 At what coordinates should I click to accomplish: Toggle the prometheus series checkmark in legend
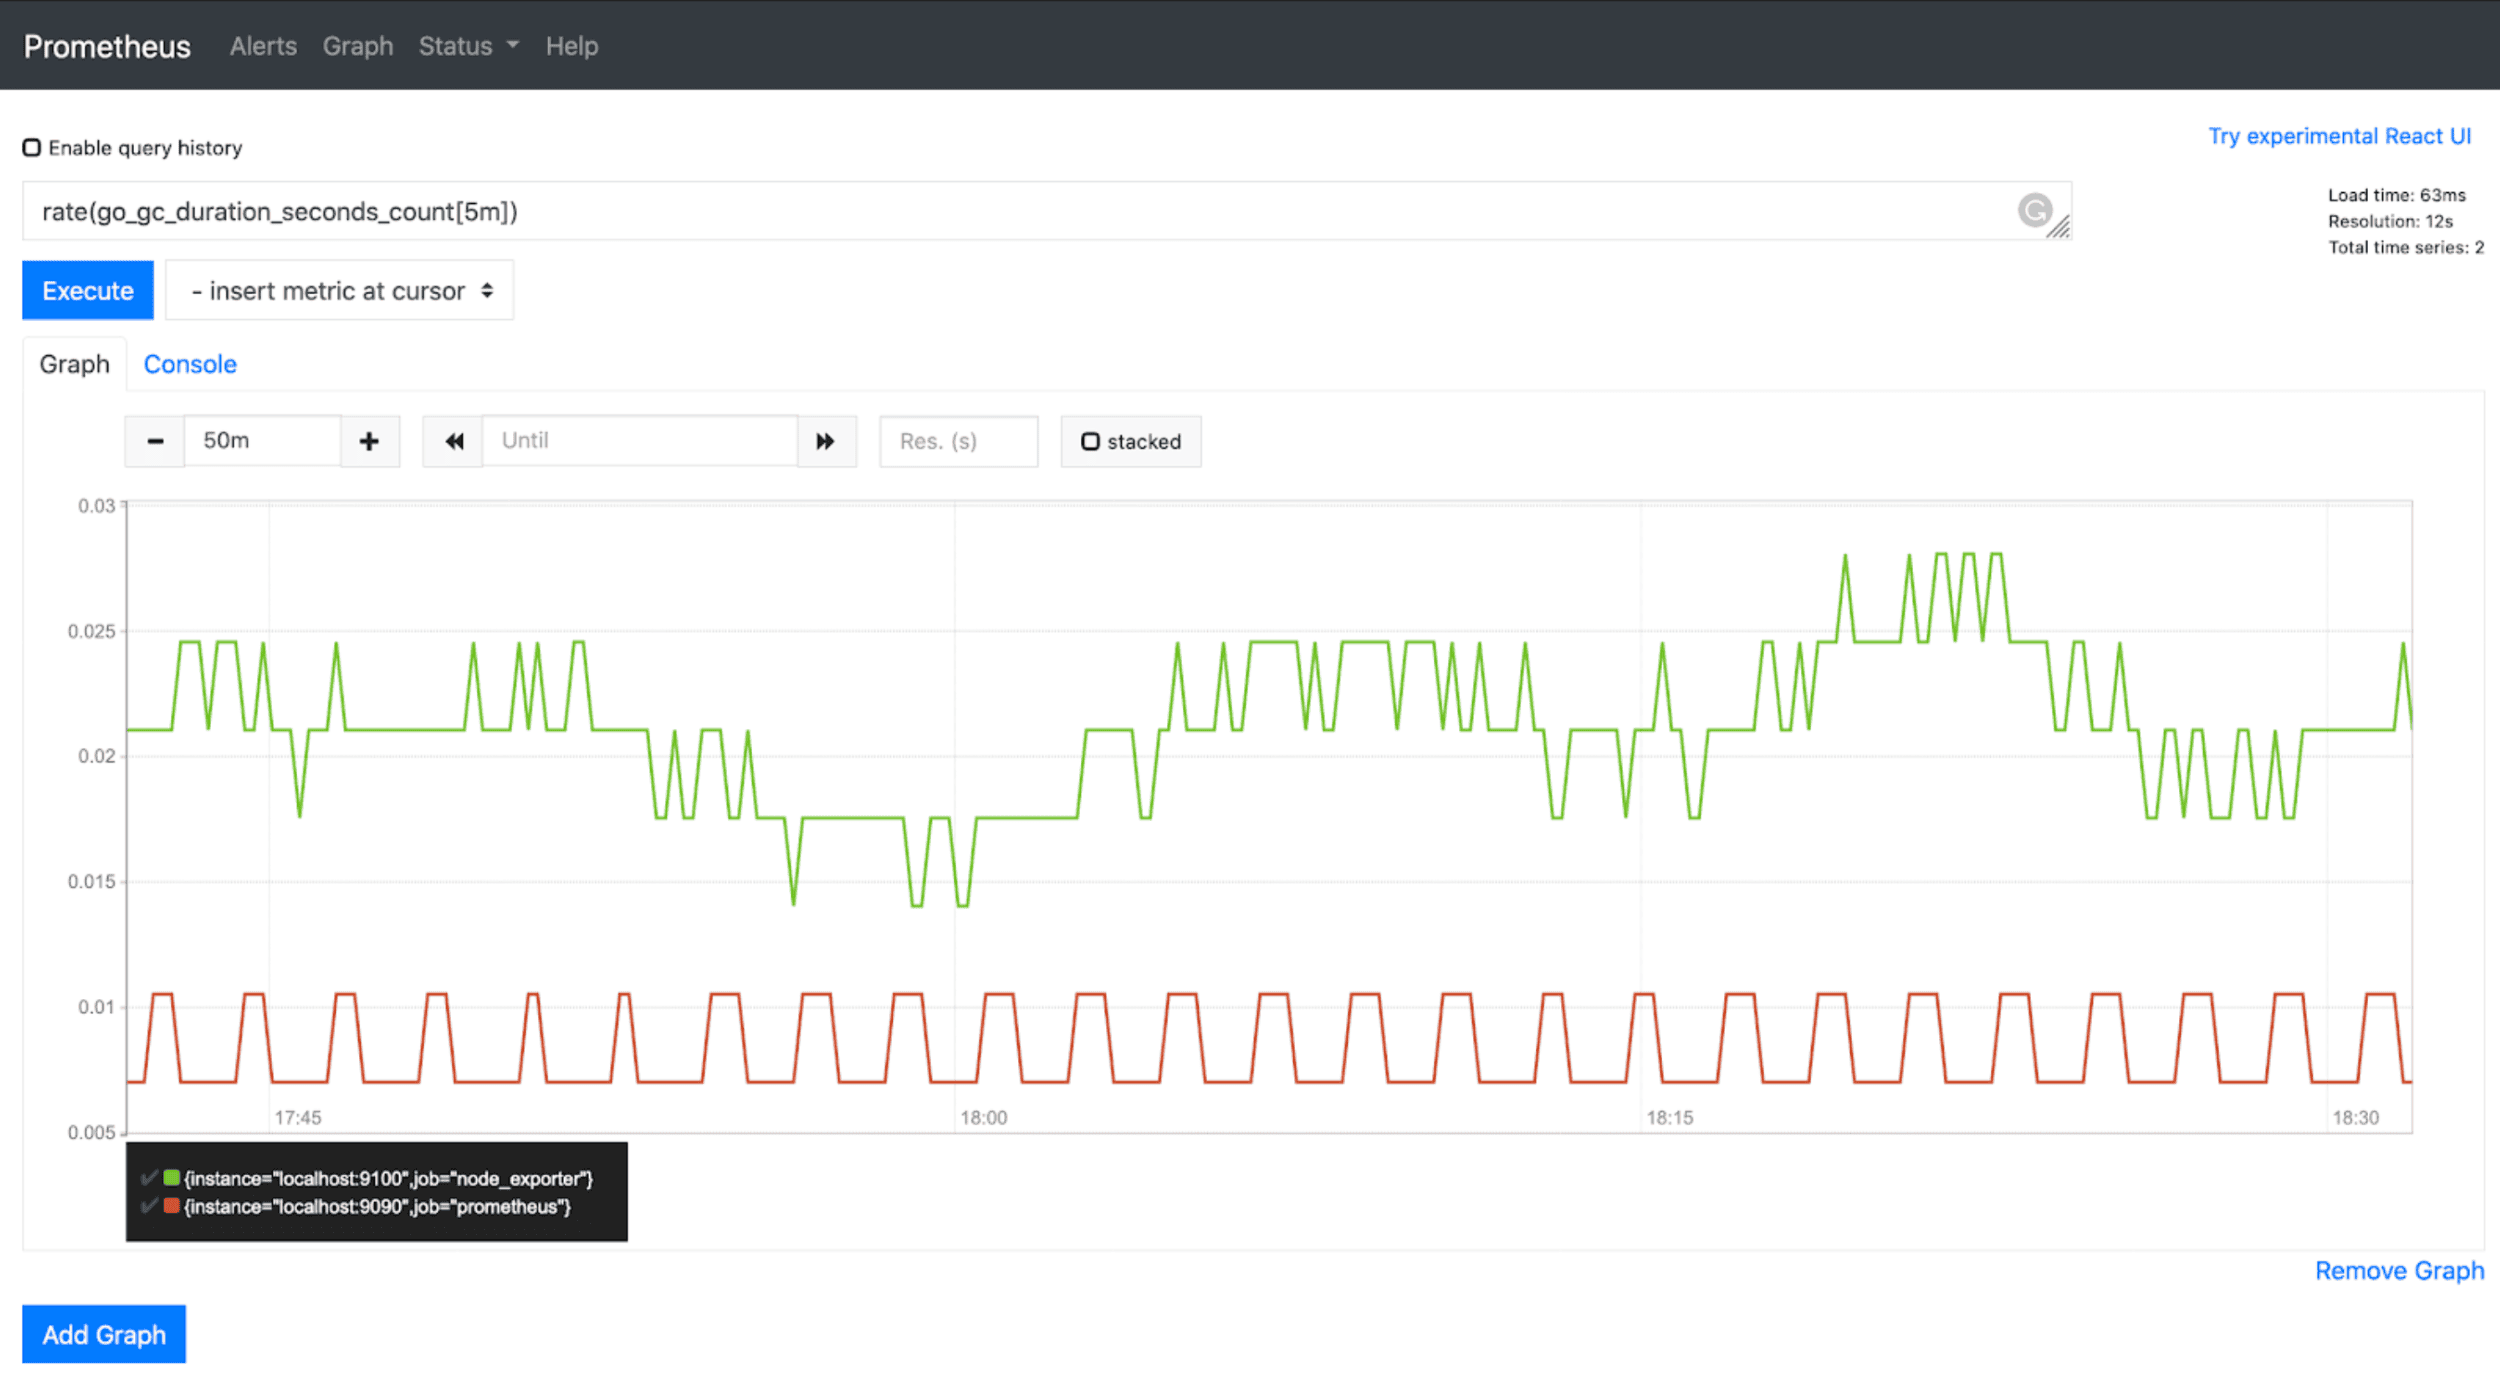[x=150, y=1206]
